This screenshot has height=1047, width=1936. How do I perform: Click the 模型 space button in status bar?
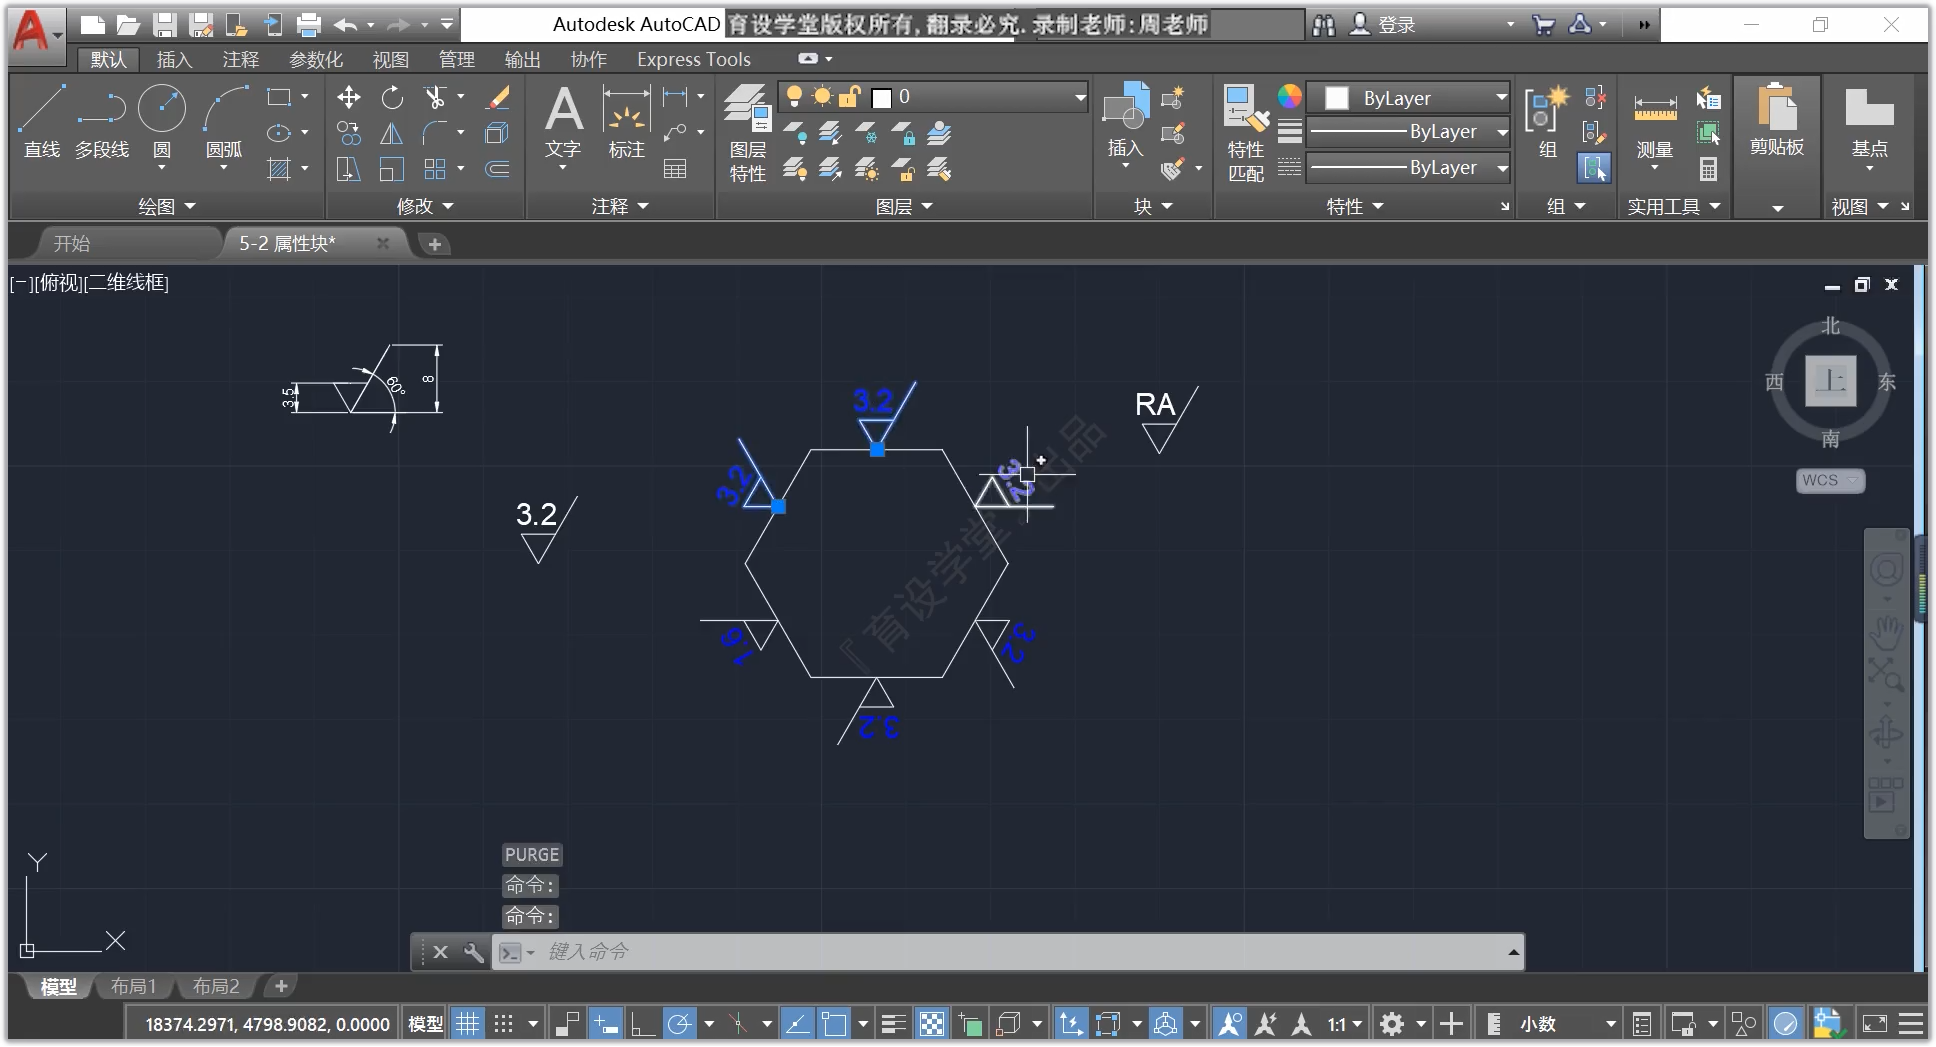(x=425, y=1024)
